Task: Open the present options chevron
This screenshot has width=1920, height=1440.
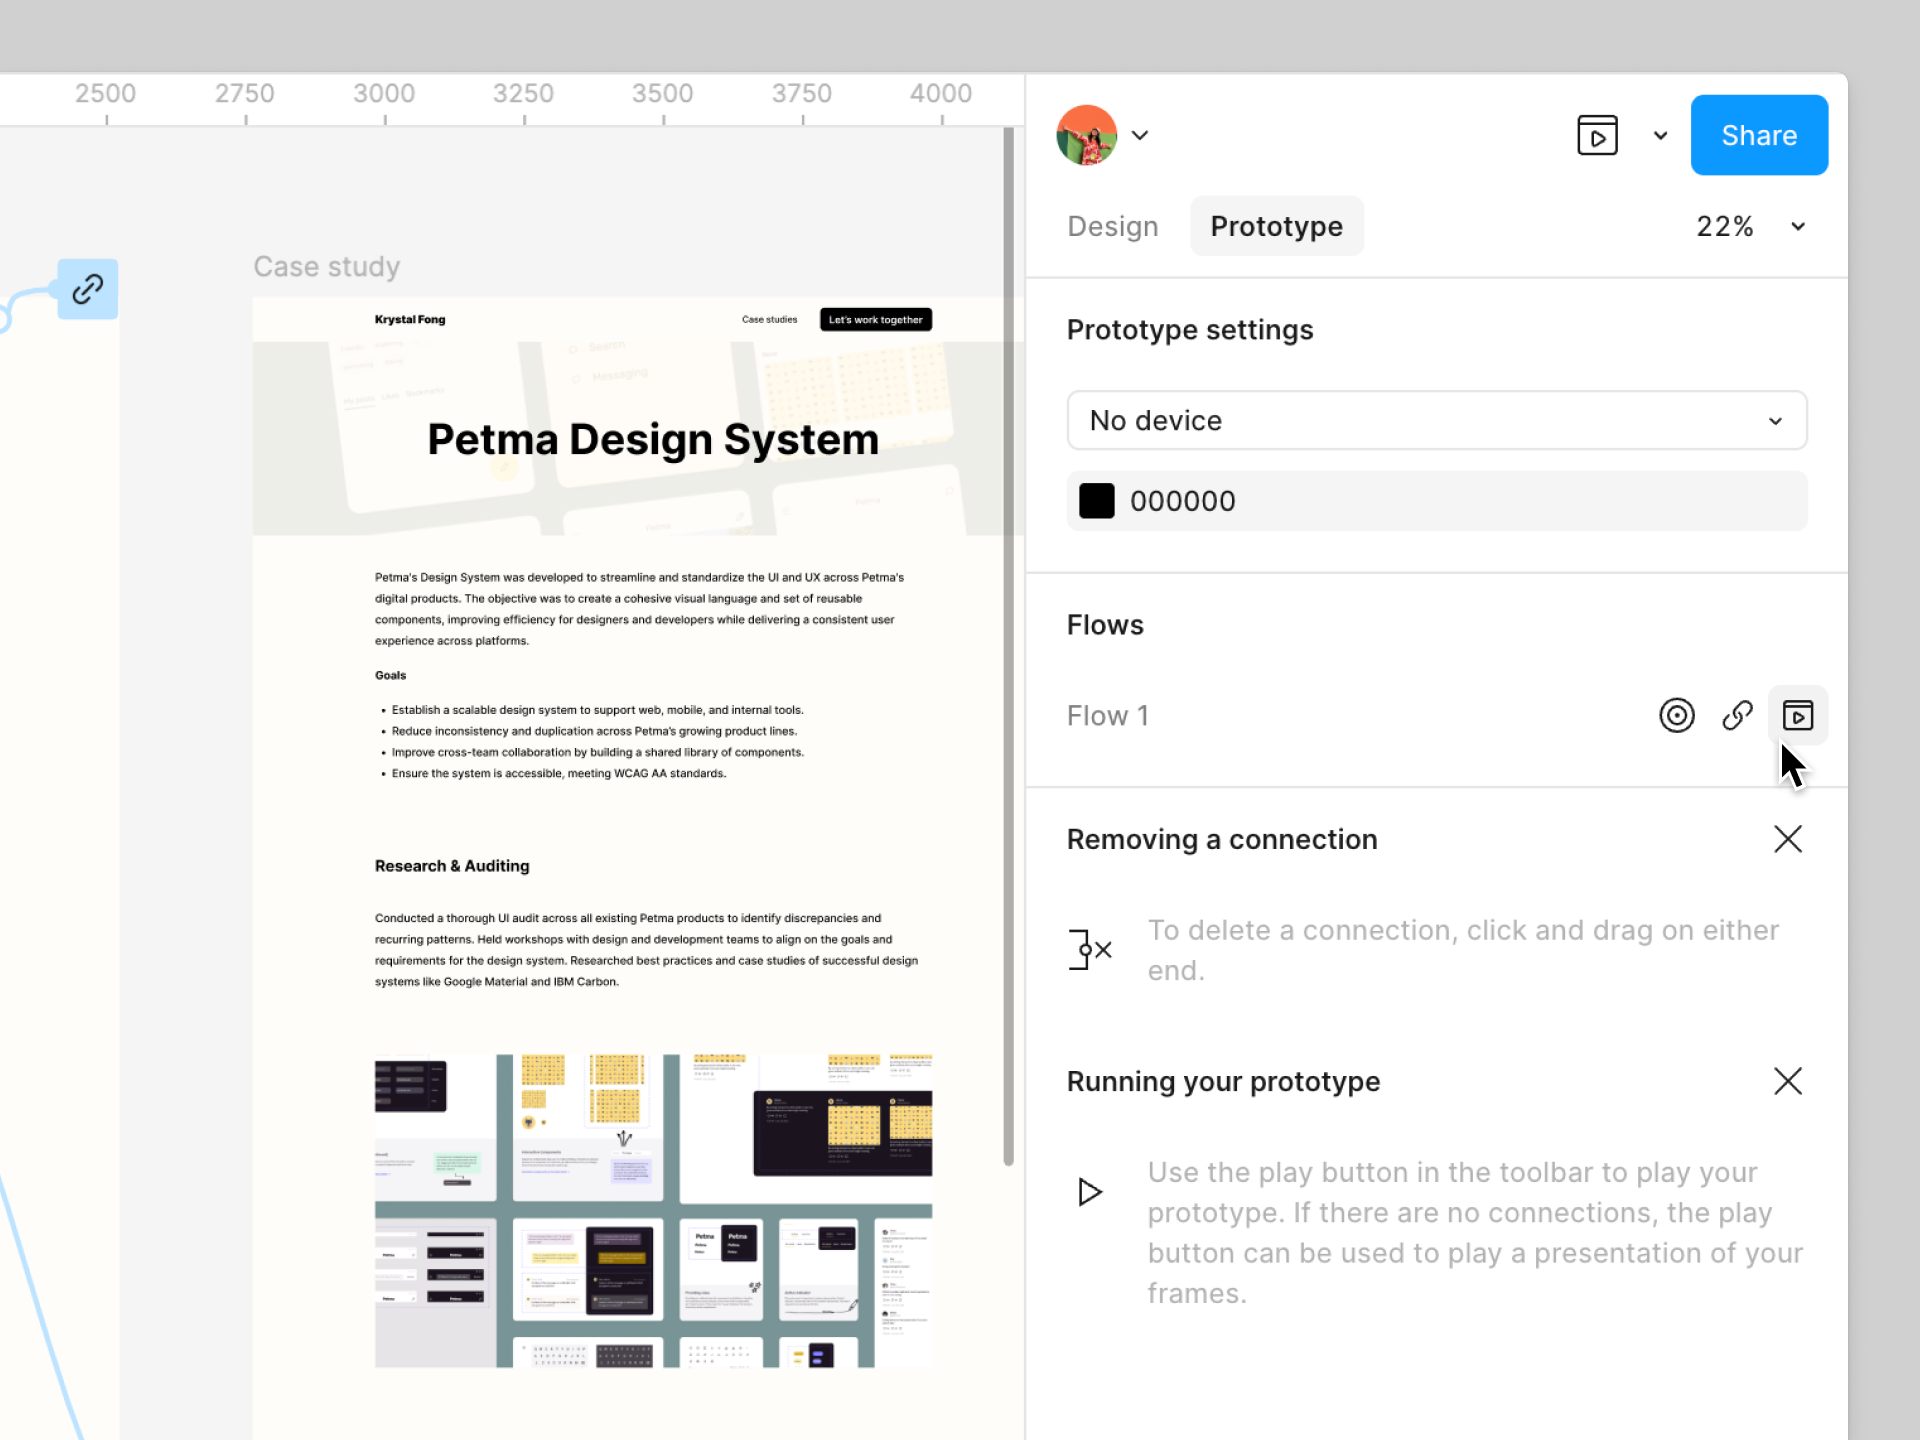Action: point(1660,135)
